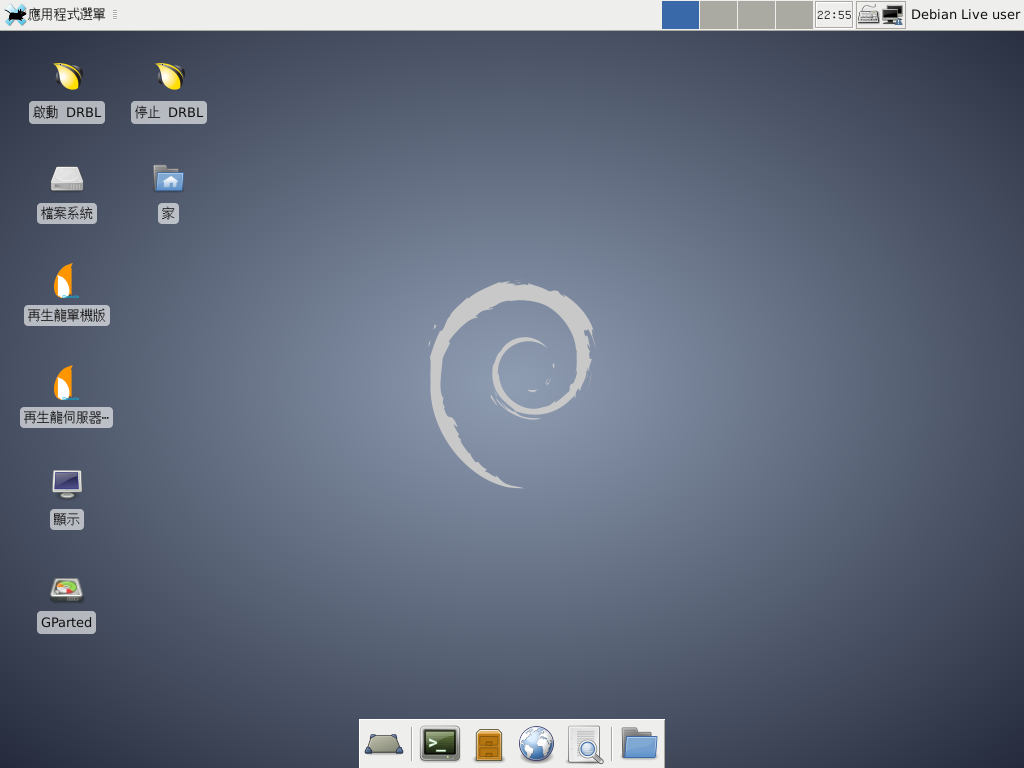Select the 停止 DRBL desktop icon
This screenshot has height=768, width=1024.
(169, 77)
